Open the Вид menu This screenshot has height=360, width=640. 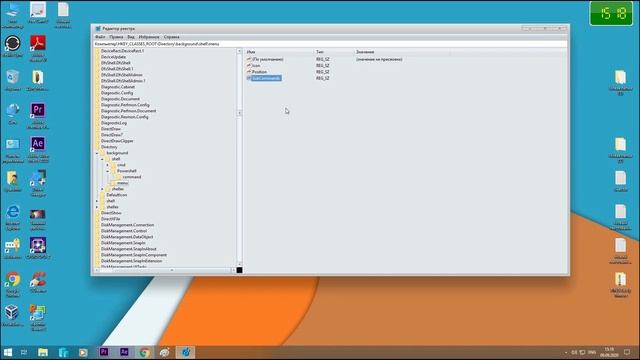(131, 37)
